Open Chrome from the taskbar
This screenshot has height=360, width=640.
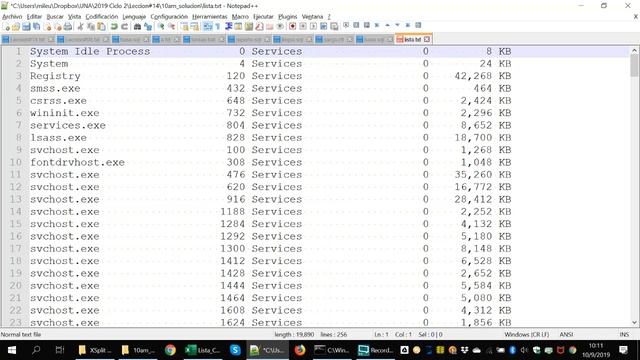click(x=170, y=350)
